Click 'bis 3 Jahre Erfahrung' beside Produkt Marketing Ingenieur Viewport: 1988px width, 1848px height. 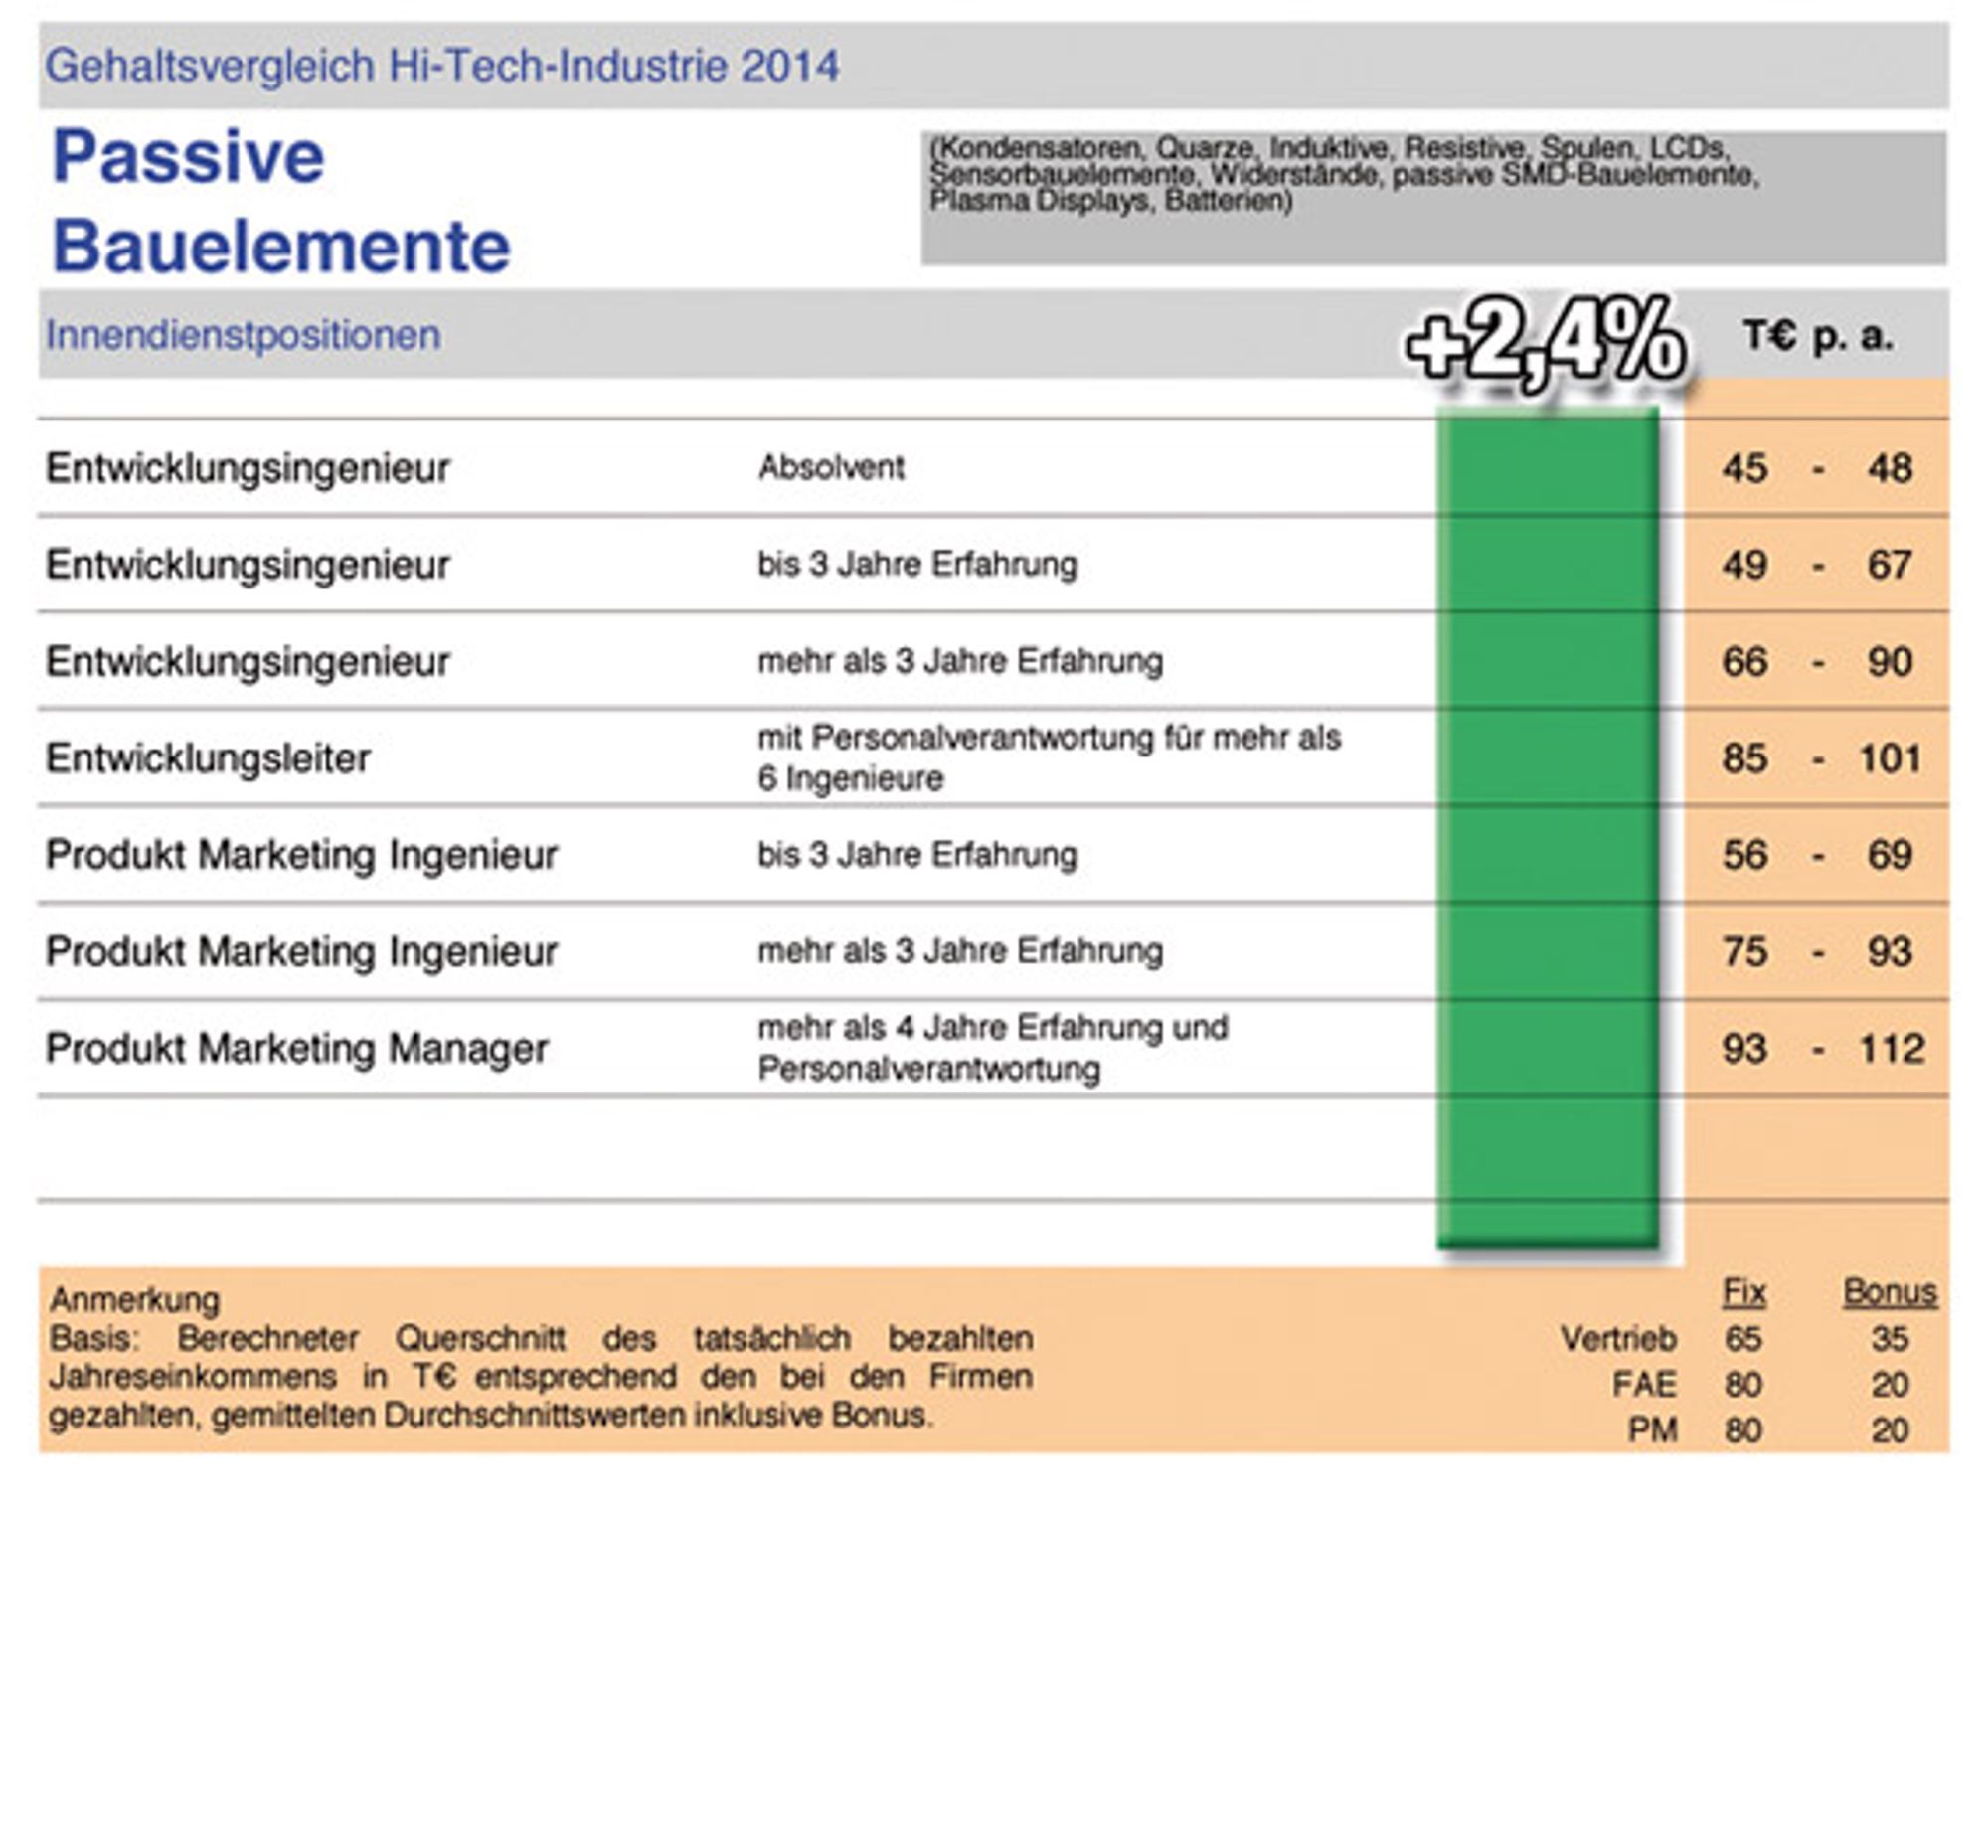[x=917, y=854]
